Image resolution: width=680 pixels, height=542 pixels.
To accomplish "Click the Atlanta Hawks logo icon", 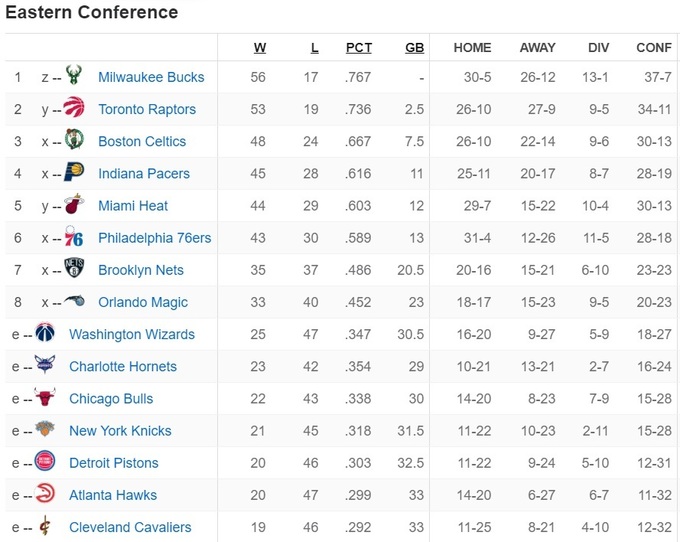I will point(46,495).
